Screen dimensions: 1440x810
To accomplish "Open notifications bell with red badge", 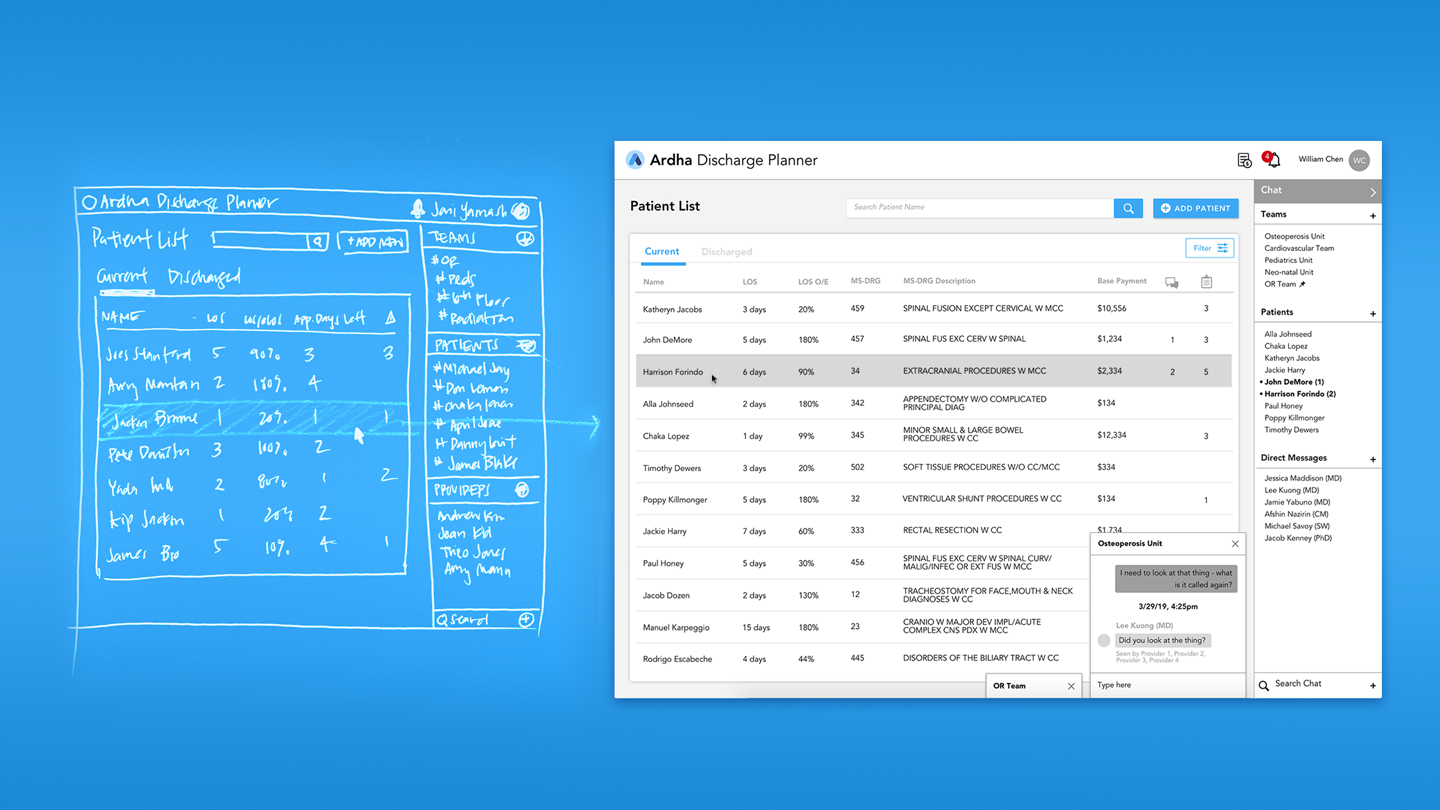I will click(x=1272, y=159).
